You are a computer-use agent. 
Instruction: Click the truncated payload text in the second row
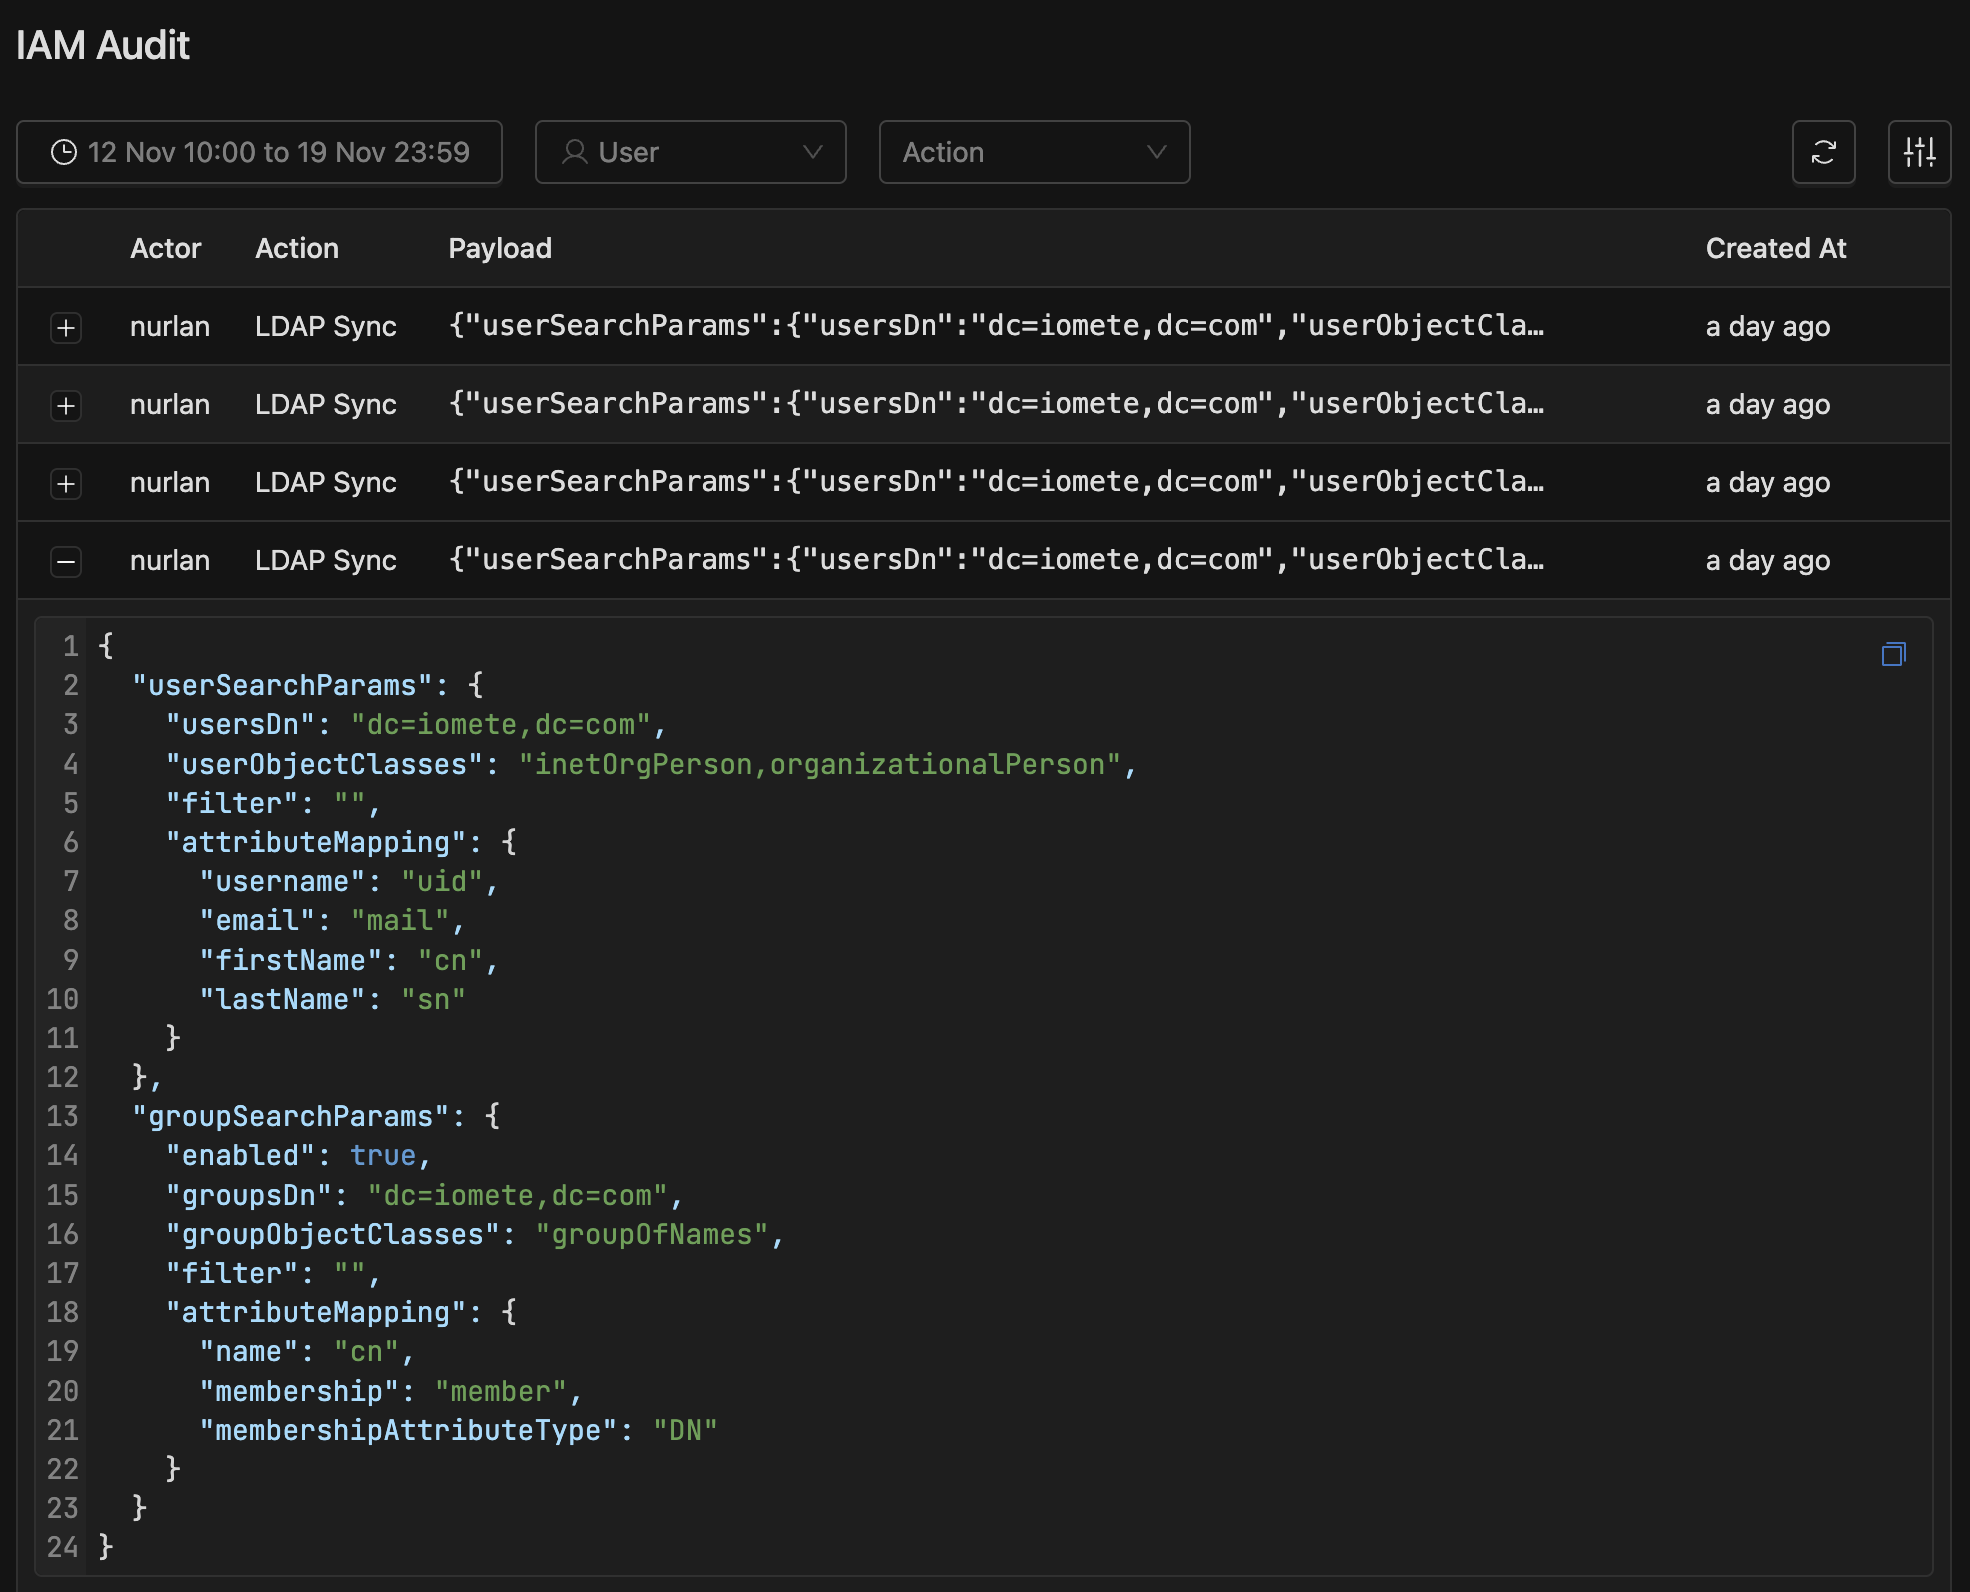(x=996, y=404)
